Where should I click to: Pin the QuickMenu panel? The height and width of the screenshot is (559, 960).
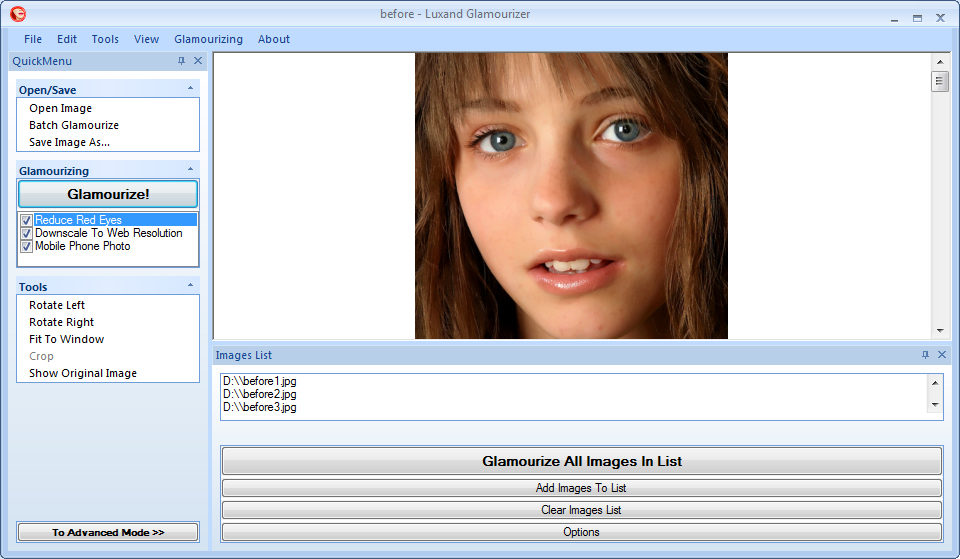pos(181,61)
